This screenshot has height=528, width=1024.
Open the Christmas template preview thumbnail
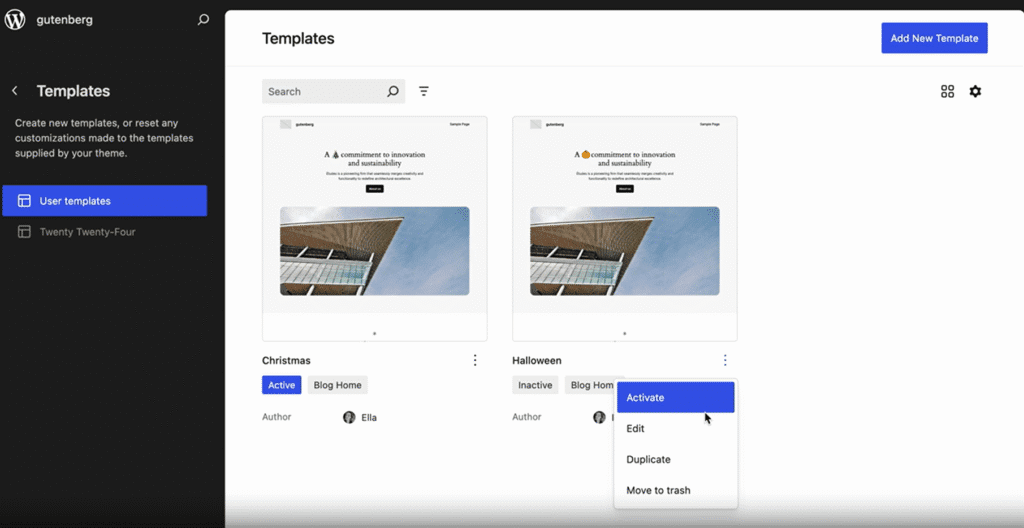[374, 229]
